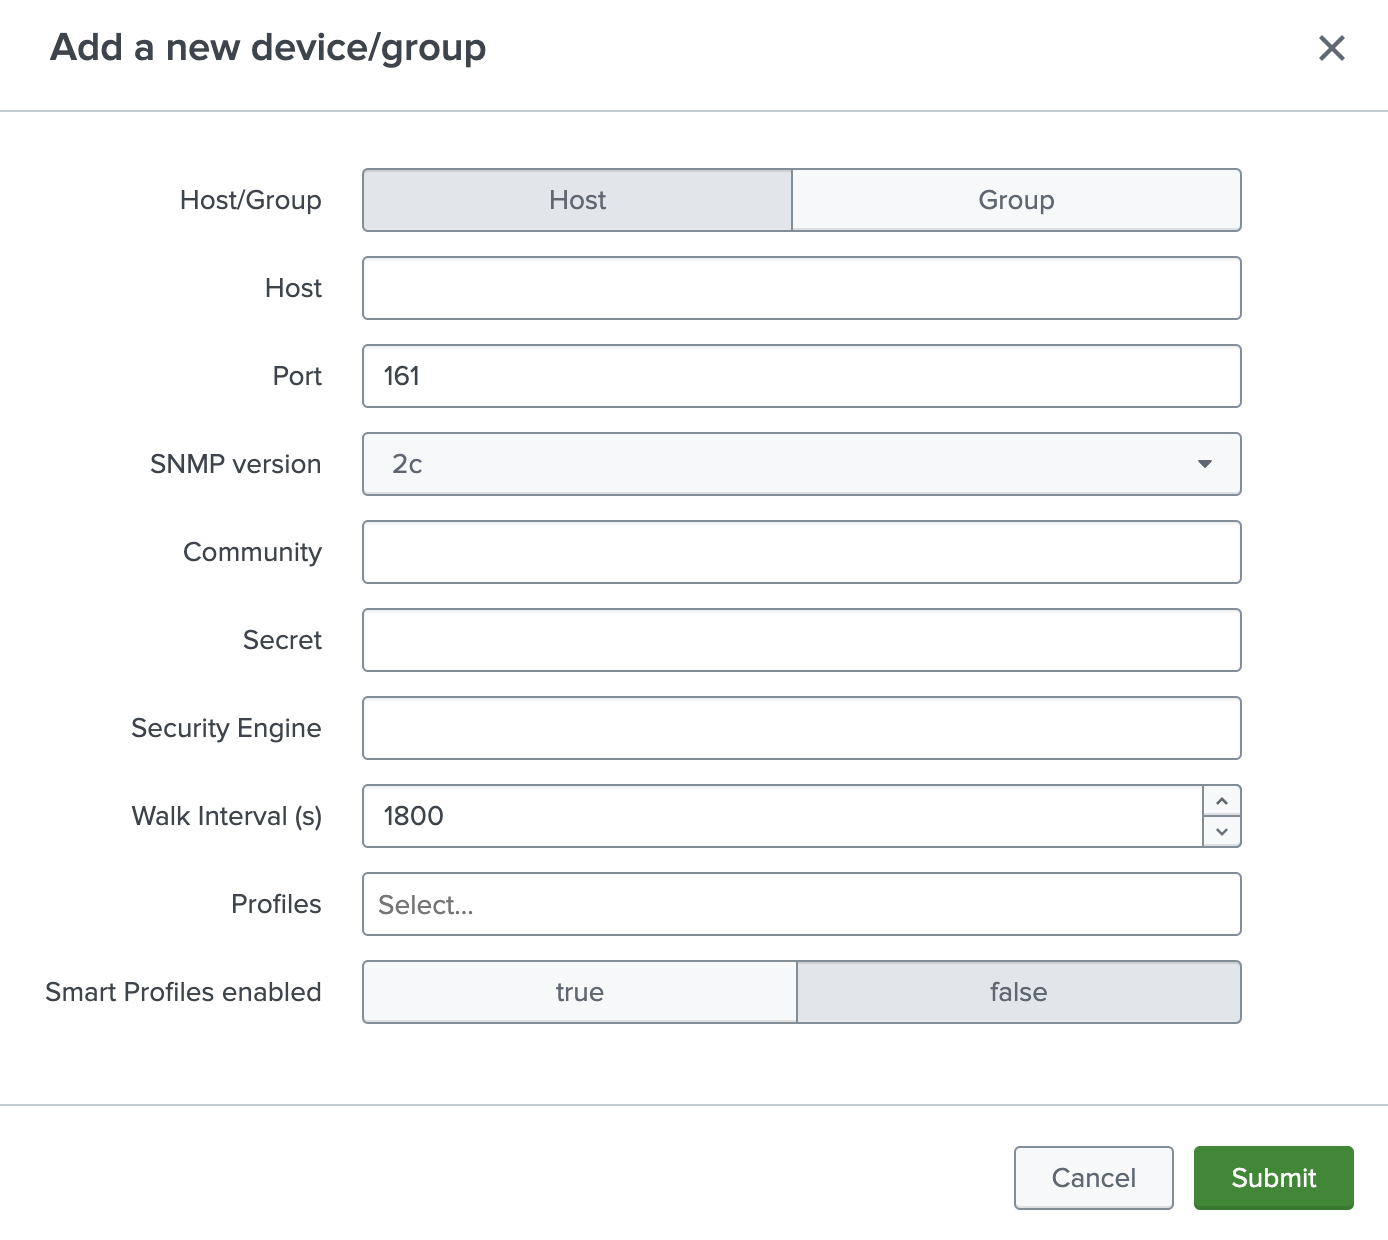1388x1240 pixels.
Task: Click the Walk Interval increment arrow
Action: [1221, 800]
